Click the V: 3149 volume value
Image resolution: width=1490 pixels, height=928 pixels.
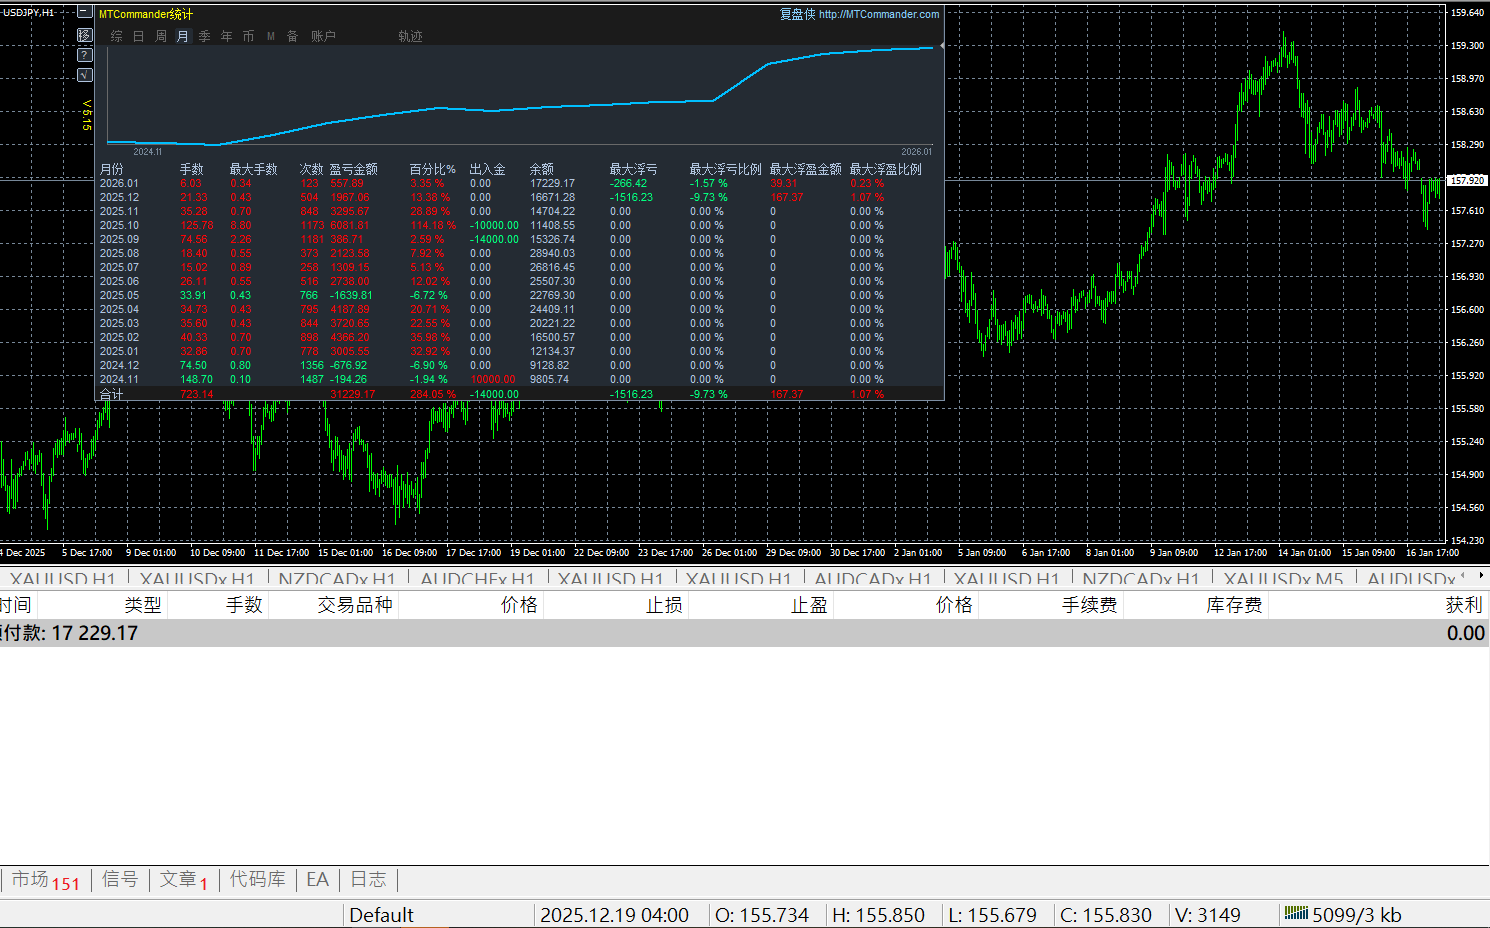pos(1208,915)
